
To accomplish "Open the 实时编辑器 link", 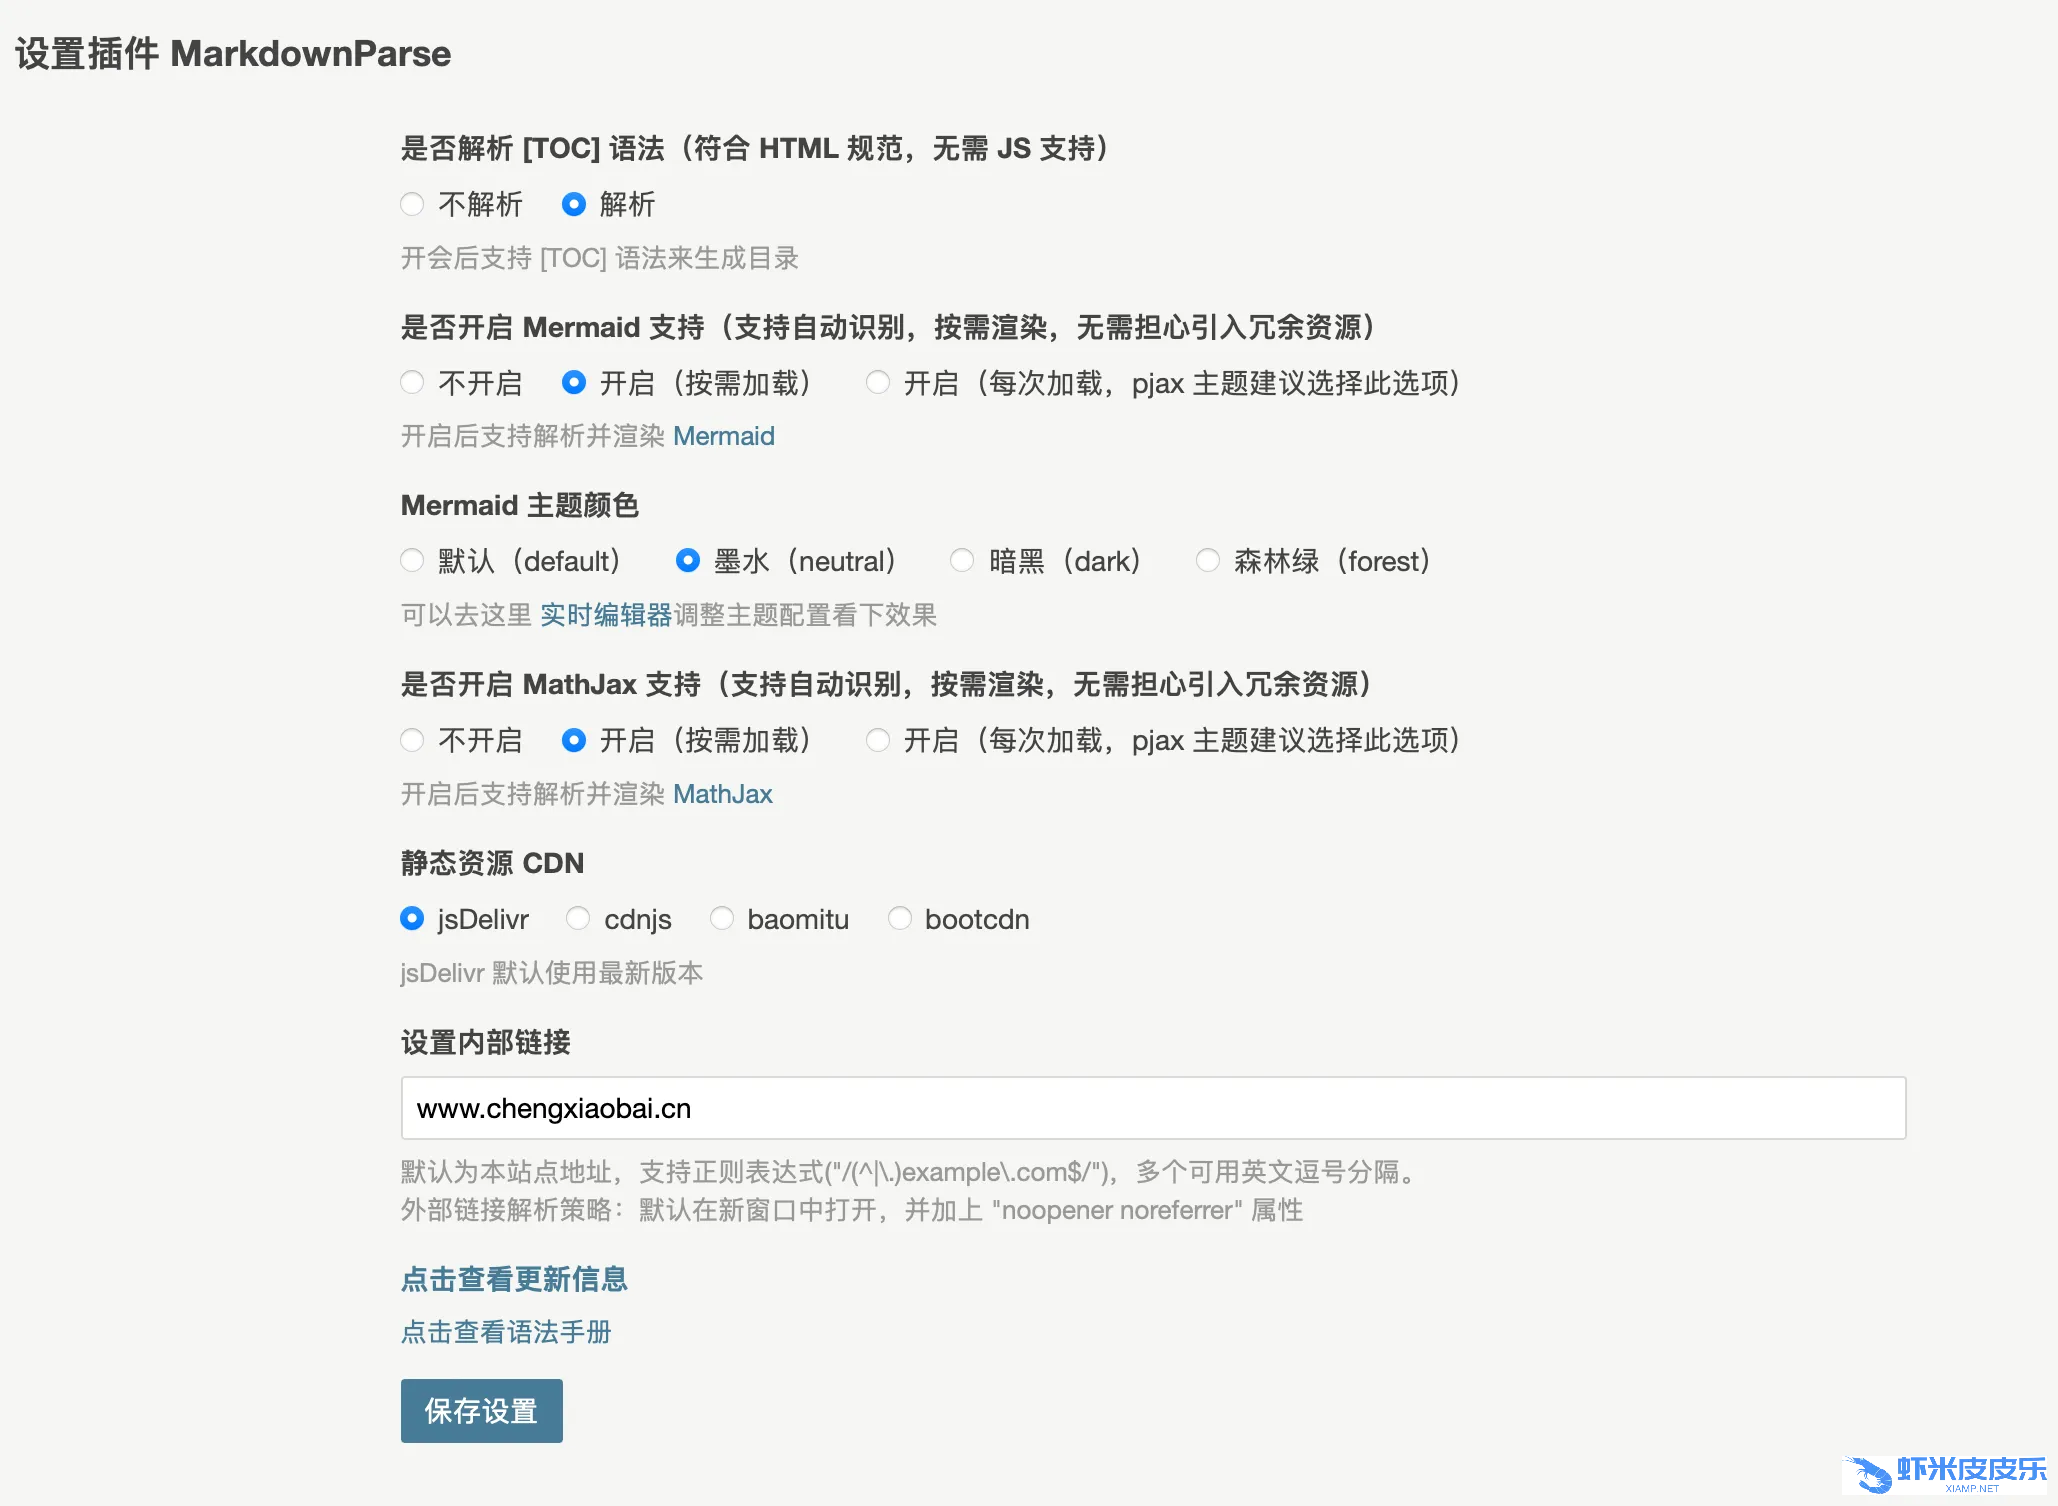I will 605,615.
